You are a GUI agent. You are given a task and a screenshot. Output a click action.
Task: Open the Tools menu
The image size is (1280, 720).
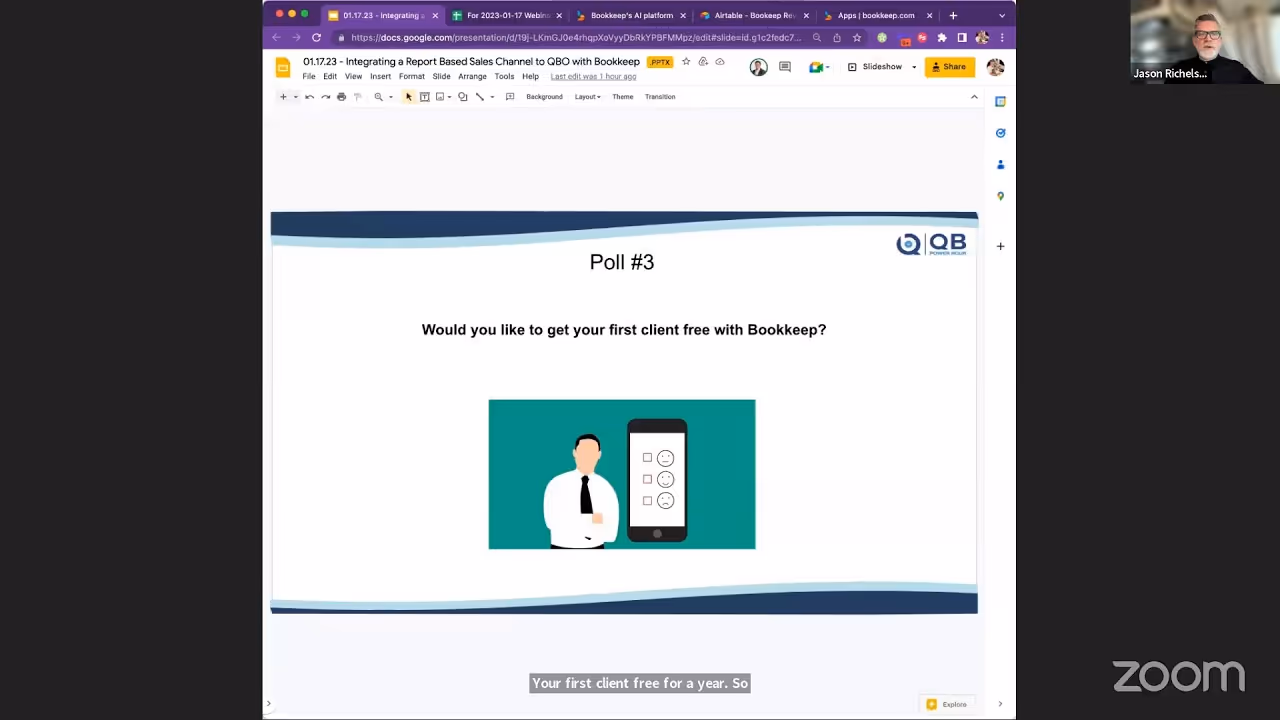(504, 77)
